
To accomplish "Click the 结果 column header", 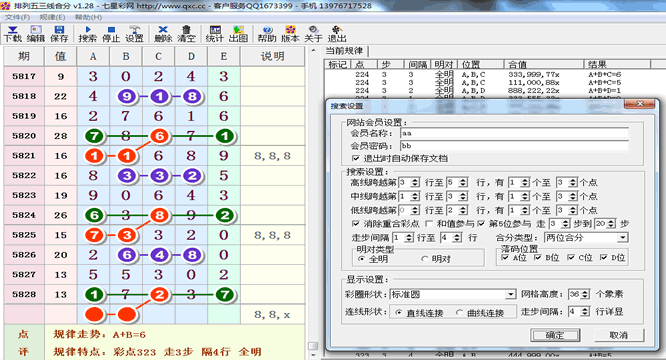I will 618,65.
